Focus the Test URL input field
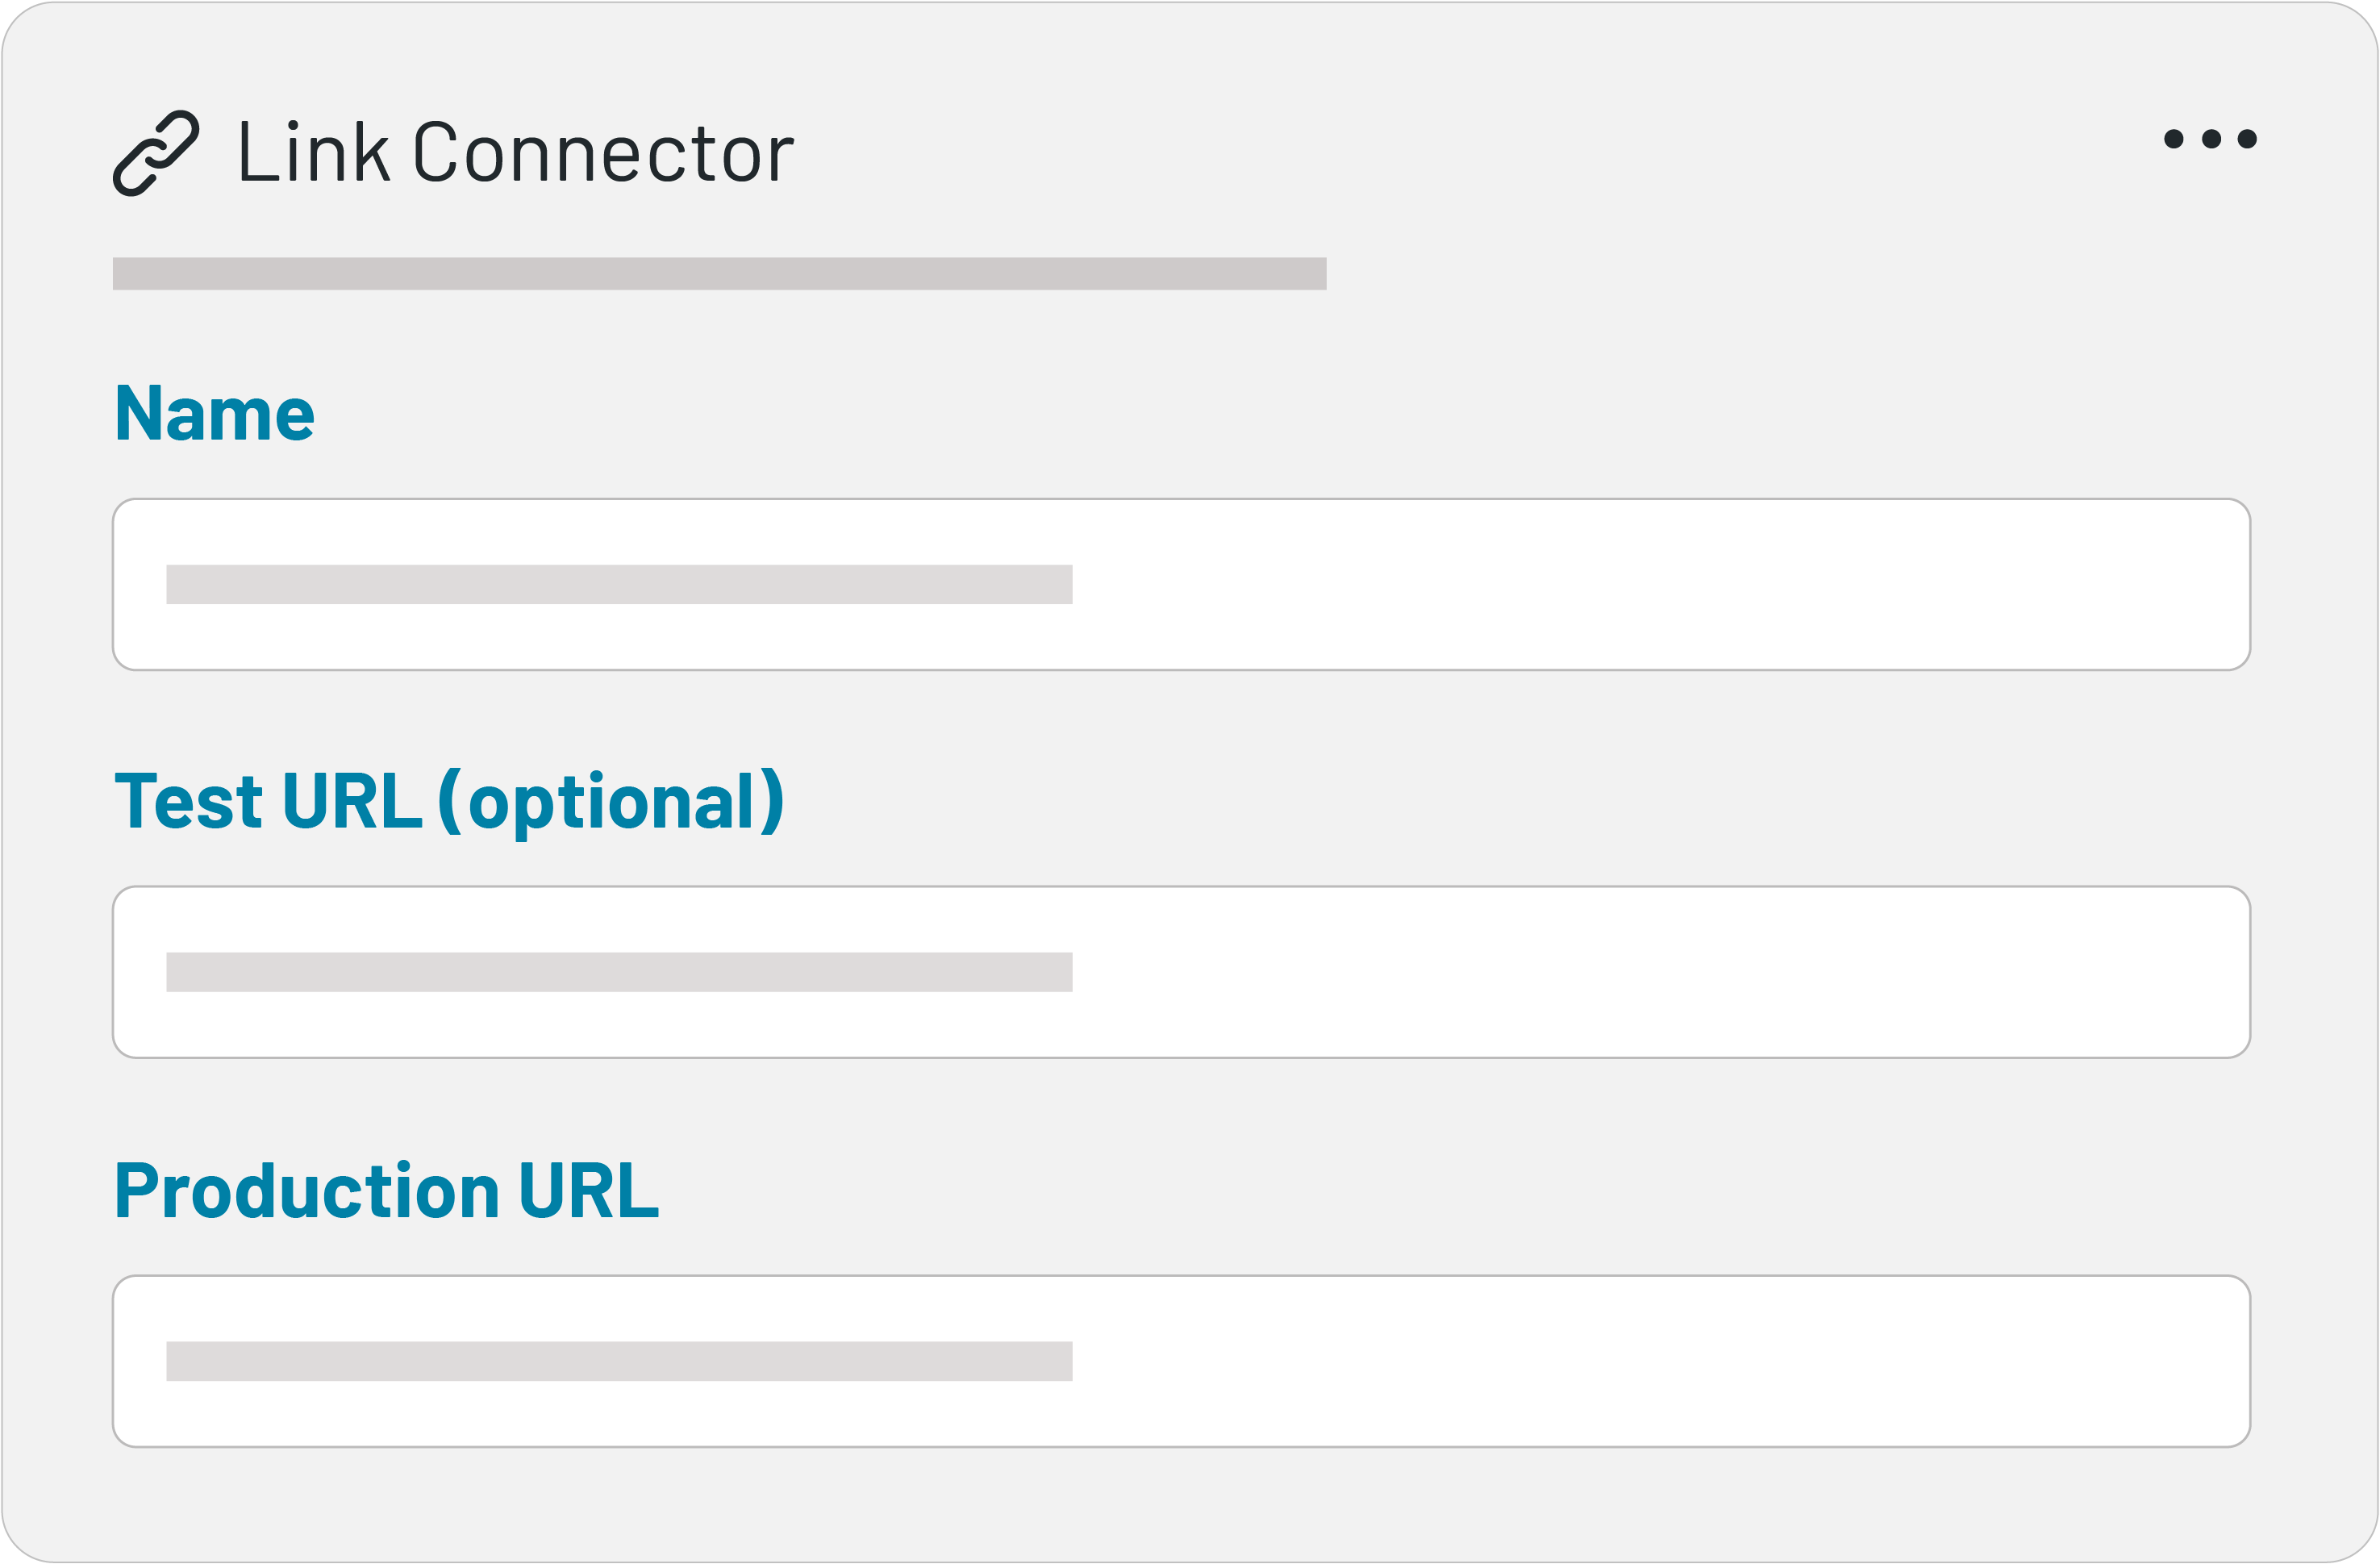 tap(1180, 972)
